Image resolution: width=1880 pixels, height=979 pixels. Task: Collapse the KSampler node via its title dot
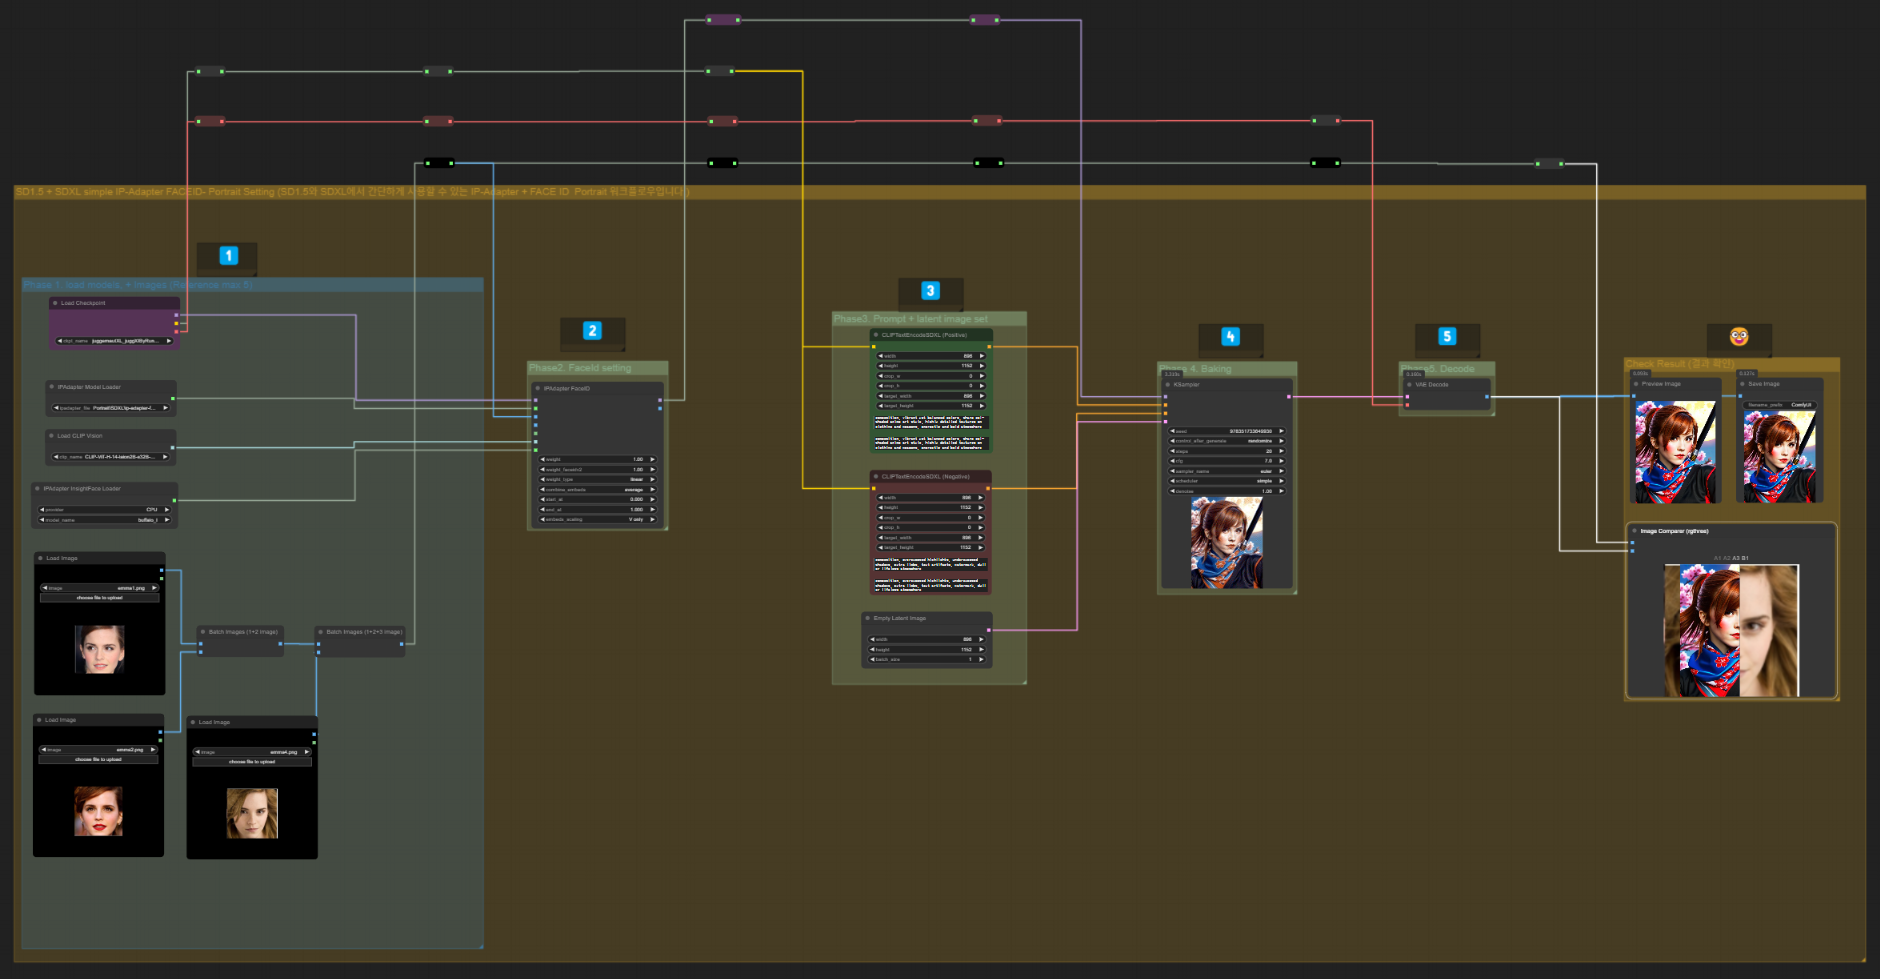[x=1168, y=384]
